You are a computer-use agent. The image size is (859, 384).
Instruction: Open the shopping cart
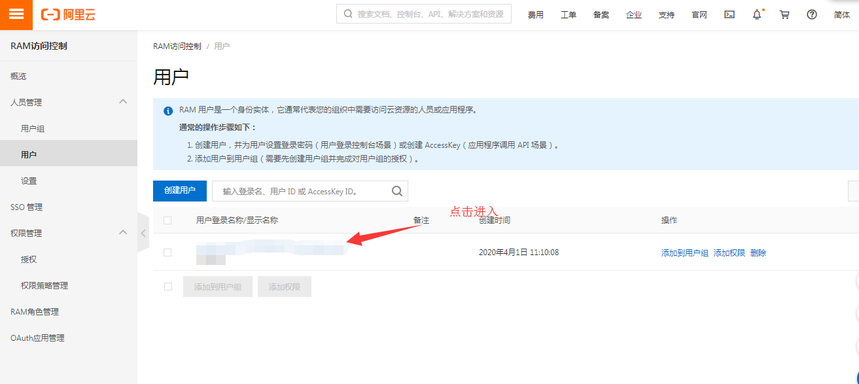[784, 15]
